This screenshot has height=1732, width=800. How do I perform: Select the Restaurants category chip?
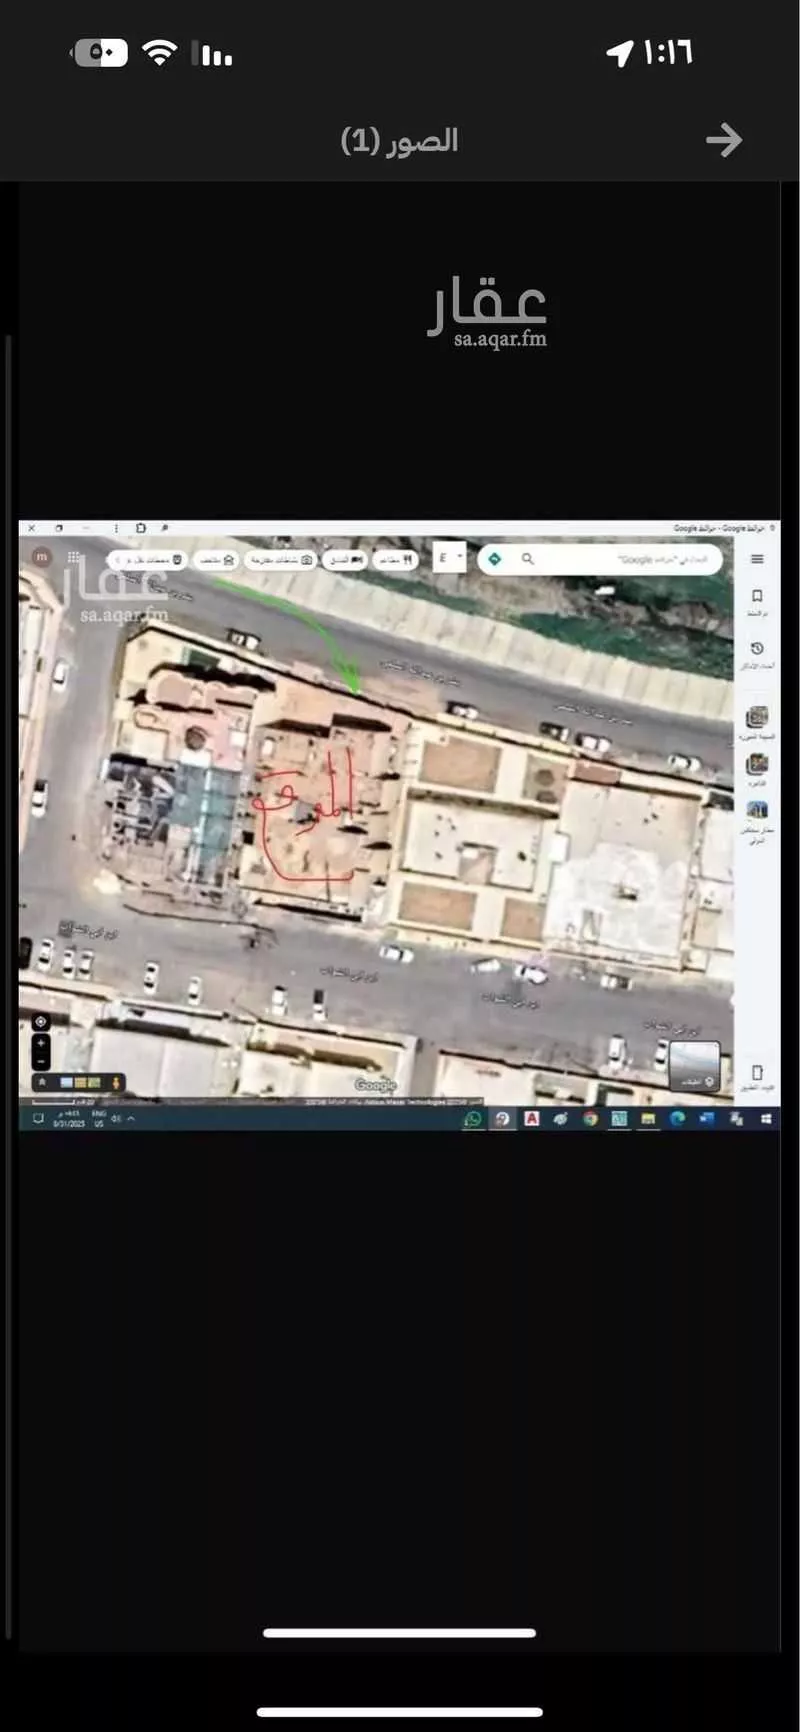click(x=397, y=560)
